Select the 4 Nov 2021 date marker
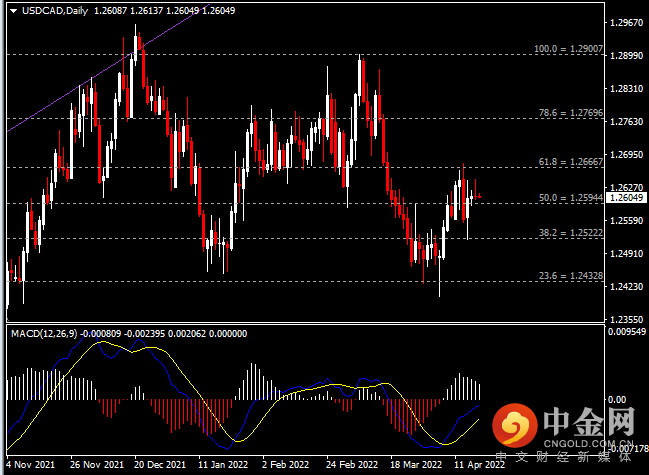Viewport: 649px width, 475px height. 31,465
